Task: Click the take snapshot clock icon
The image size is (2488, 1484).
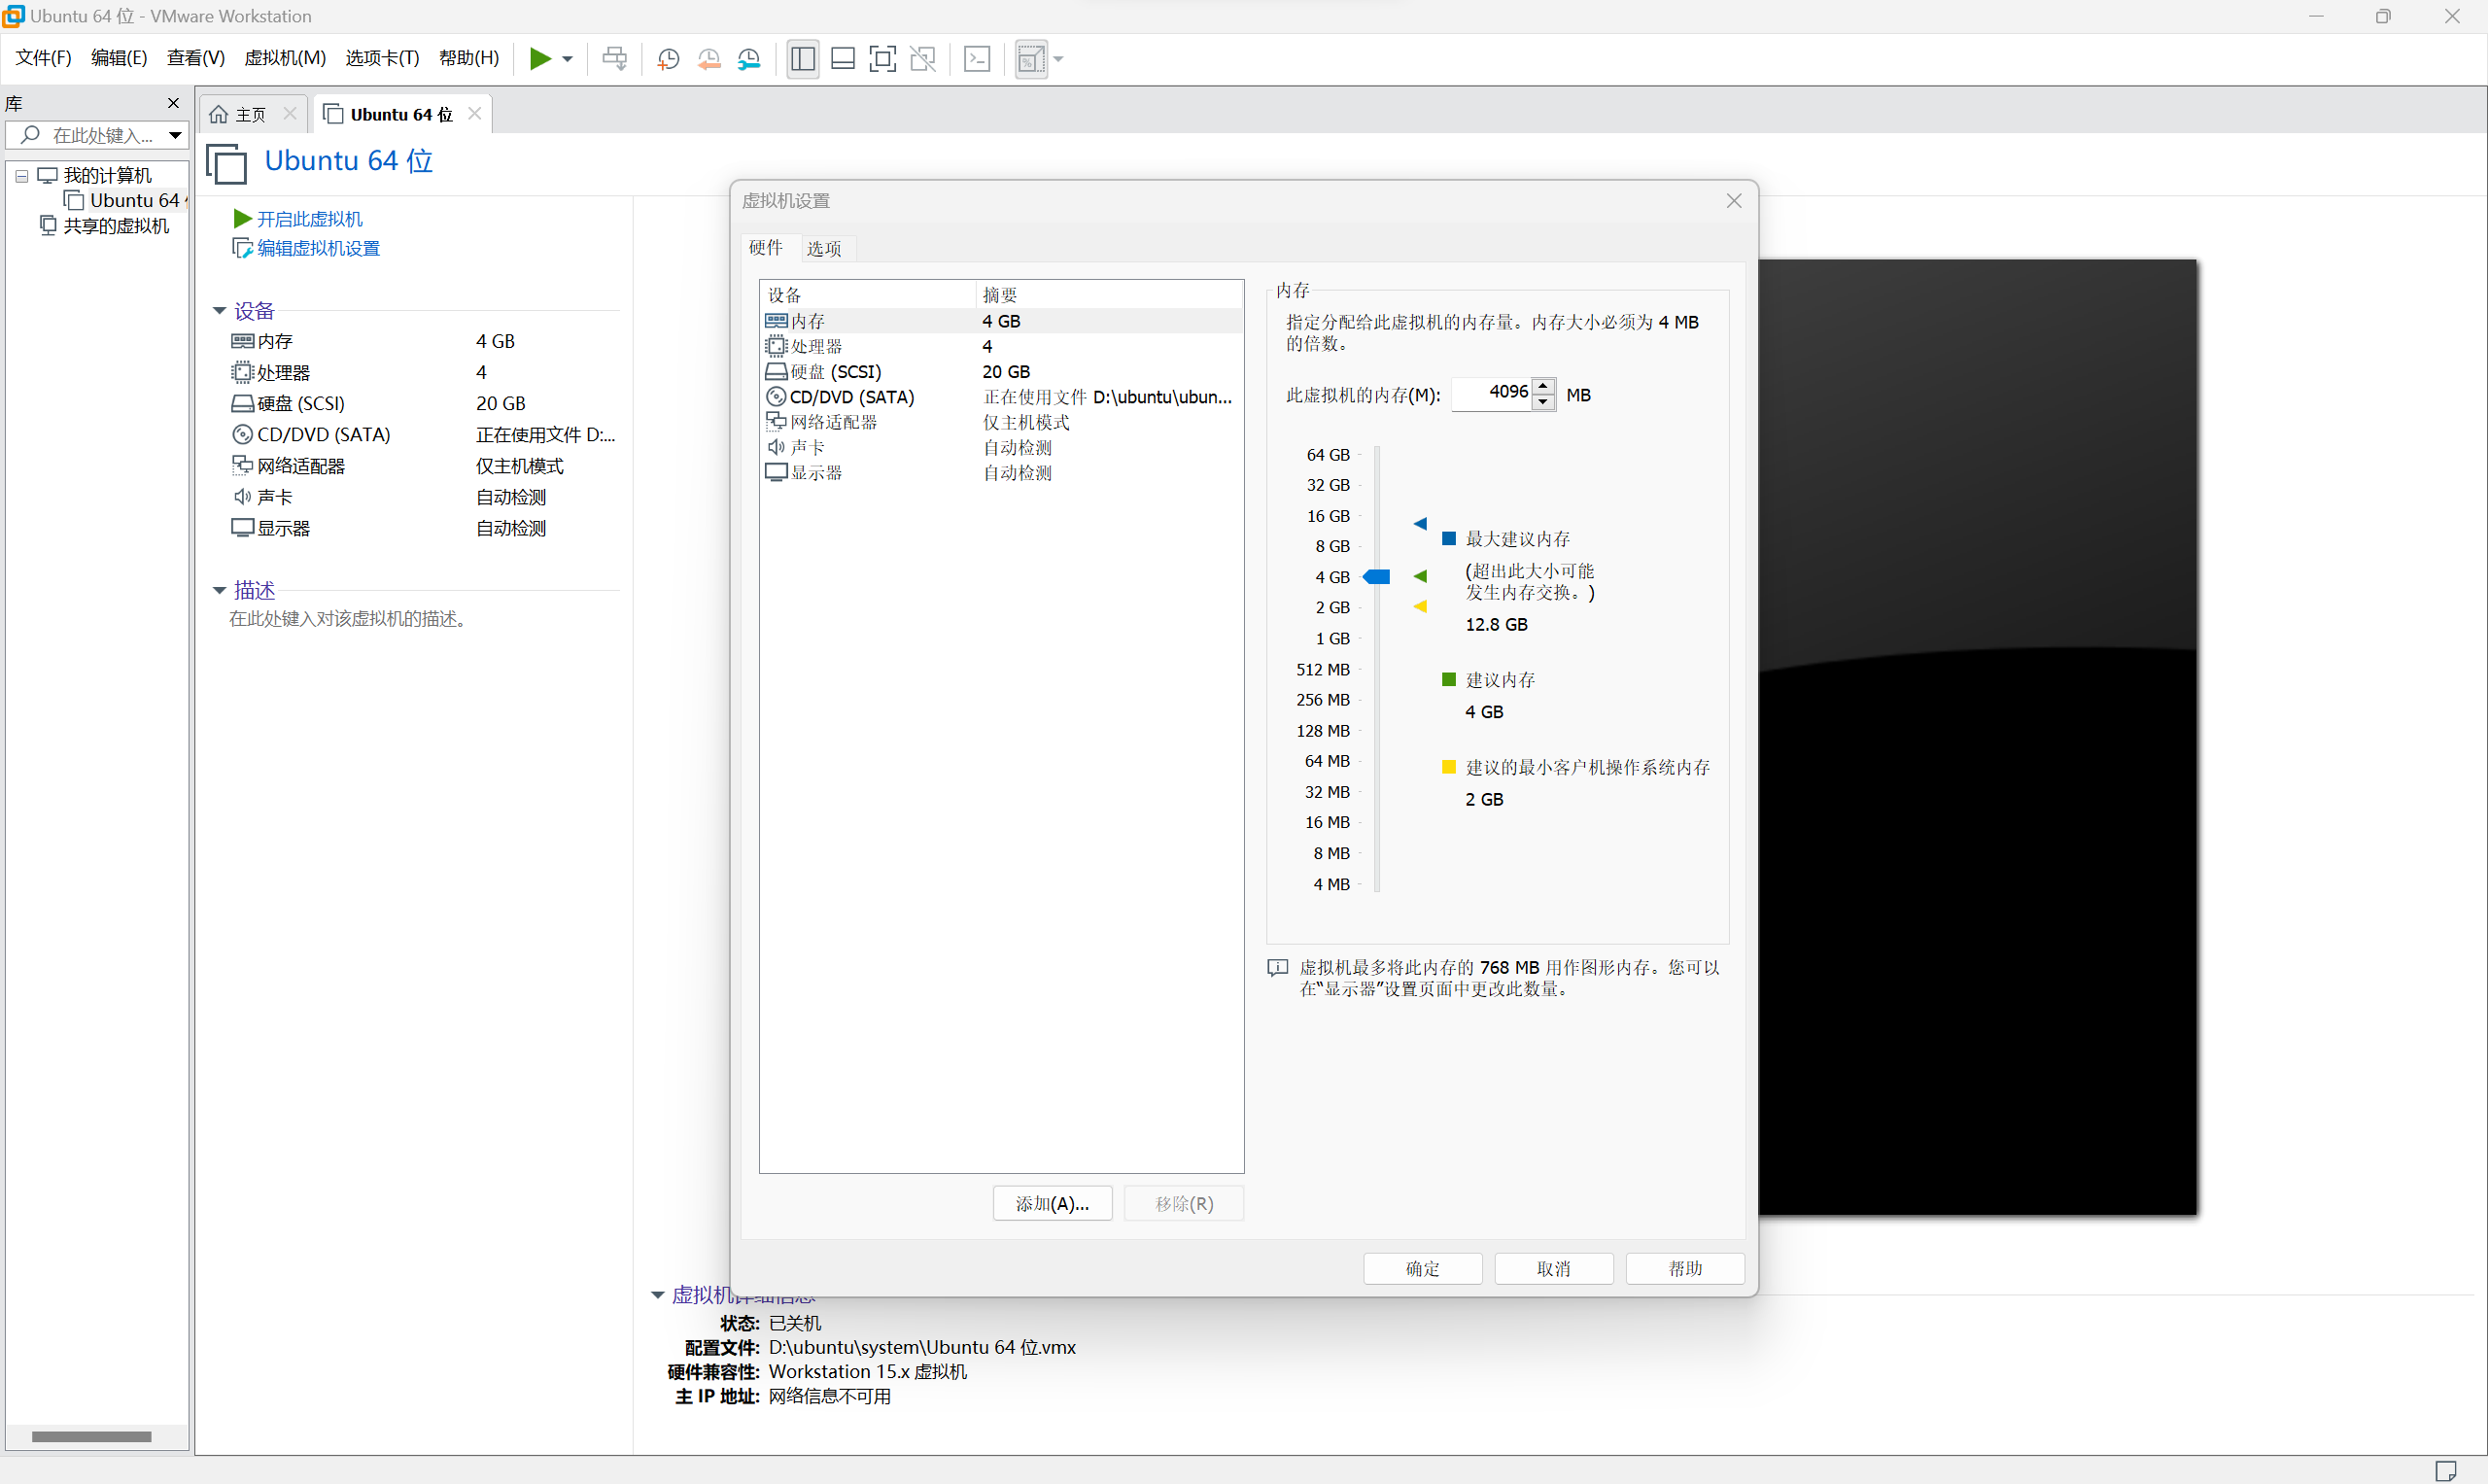Action: (668, 59)
